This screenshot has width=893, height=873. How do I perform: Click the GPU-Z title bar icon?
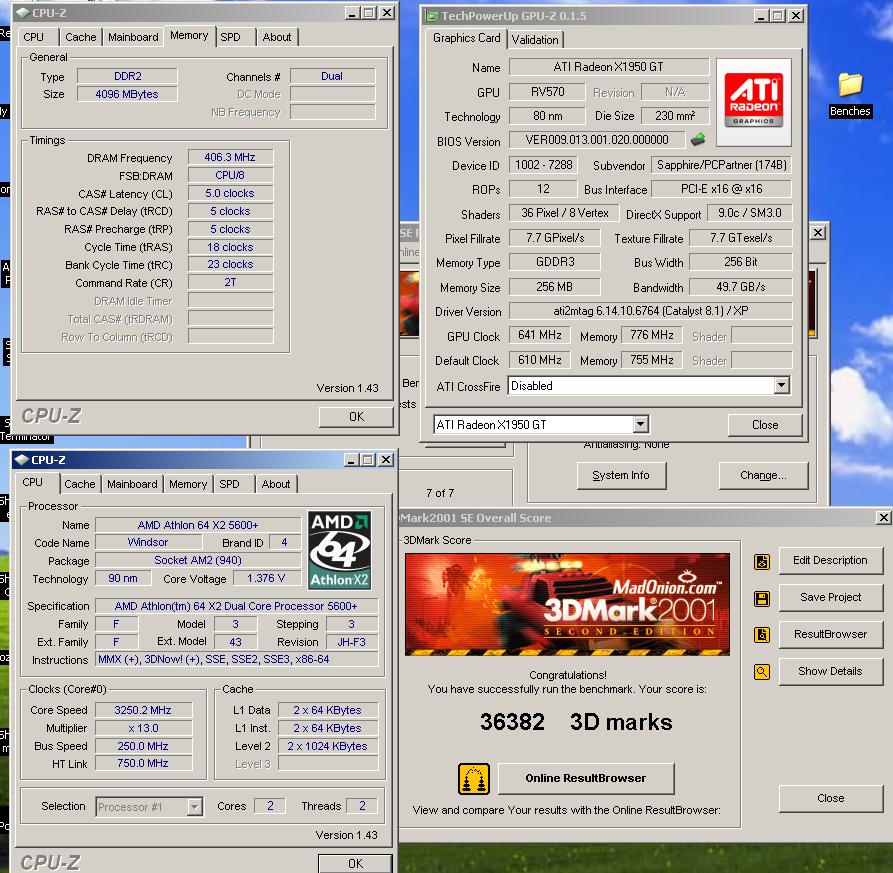point(433,16)
